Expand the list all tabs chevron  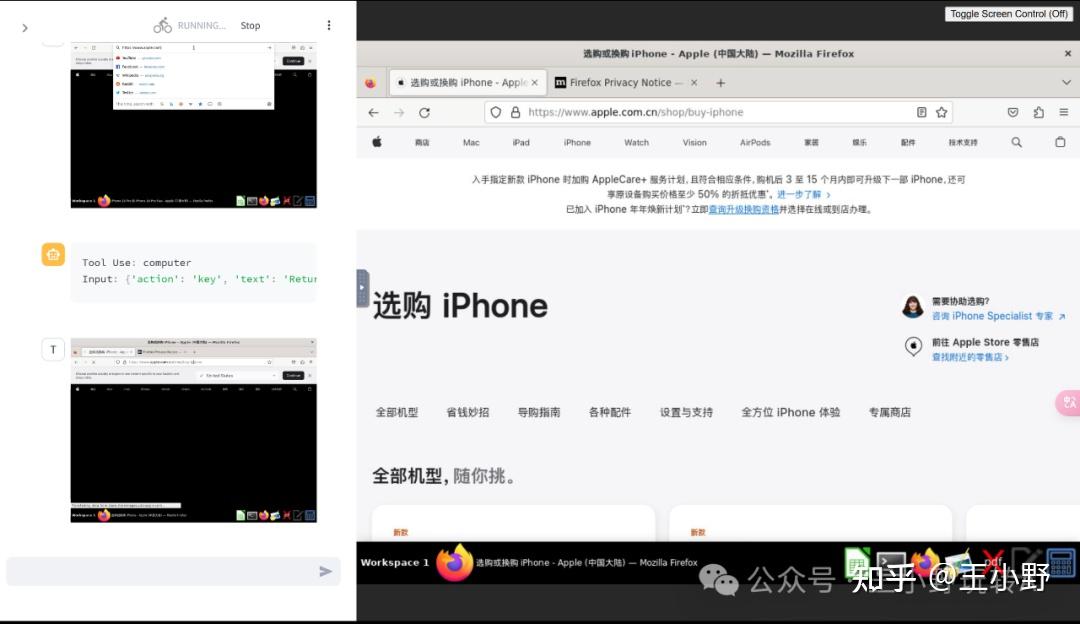(x=1066, y=83)
